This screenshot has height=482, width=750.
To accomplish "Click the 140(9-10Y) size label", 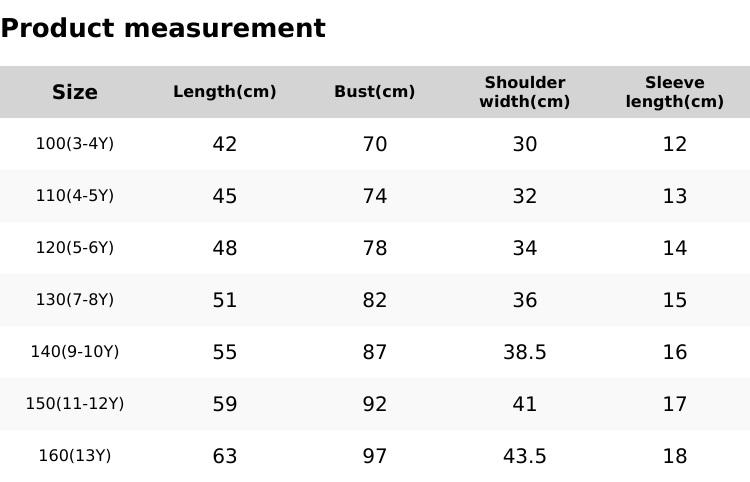I will pyautogui.click(x=75, y=352).
